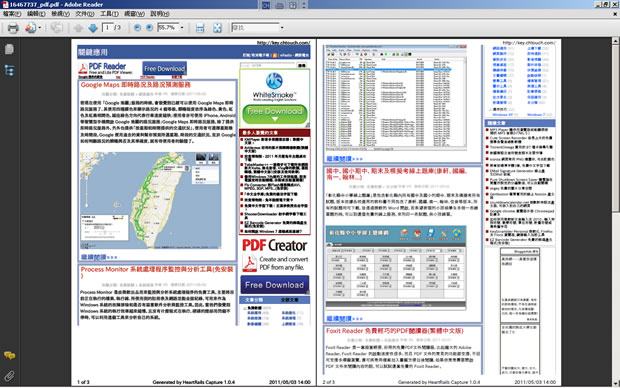The width and height of the screenshot is (620, 388).
Task: Click the vertical scrollbar down arrow
Action: coord(616,383)
